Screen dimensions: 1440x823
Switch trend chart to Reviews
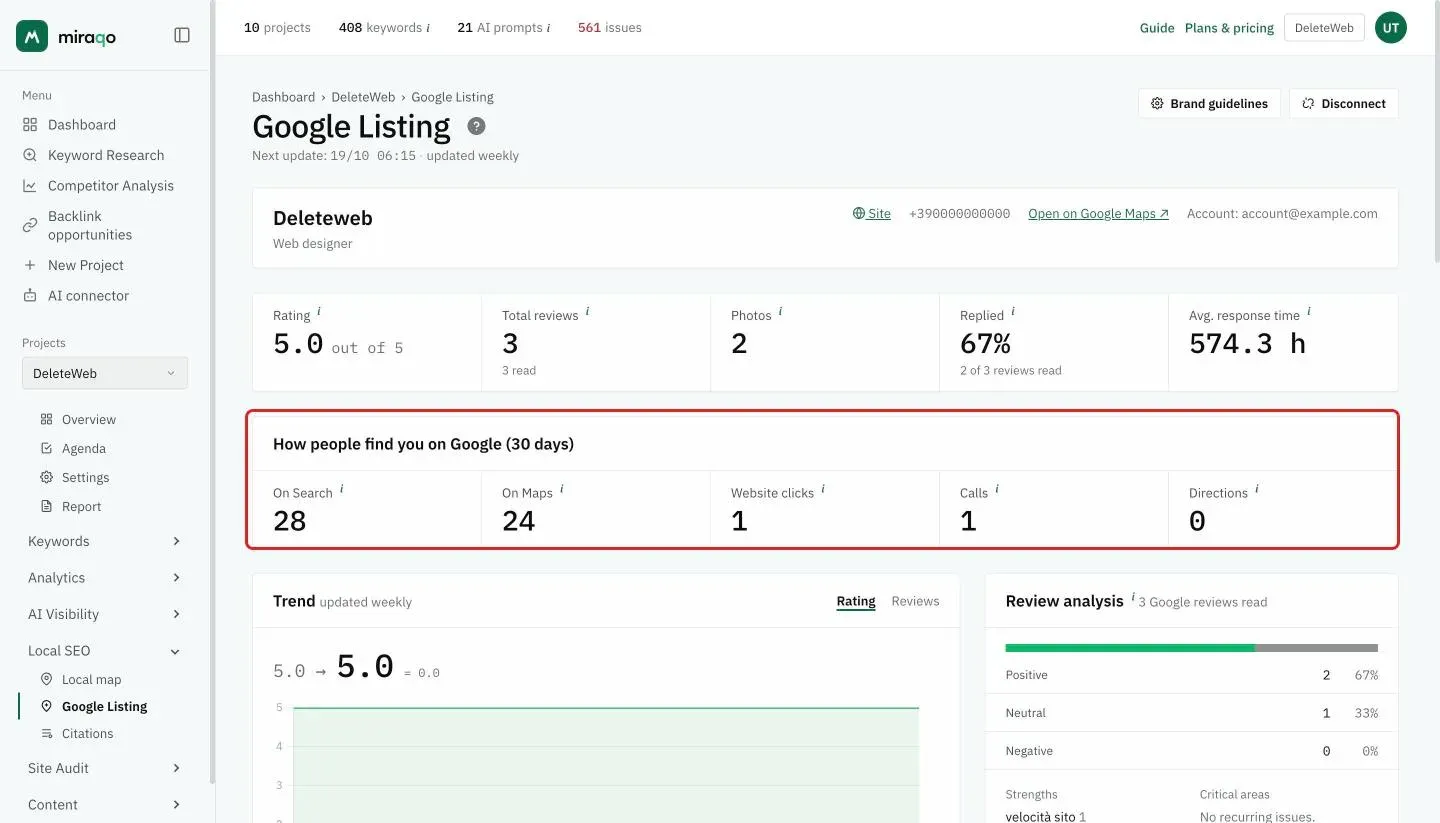coord(915,601)
